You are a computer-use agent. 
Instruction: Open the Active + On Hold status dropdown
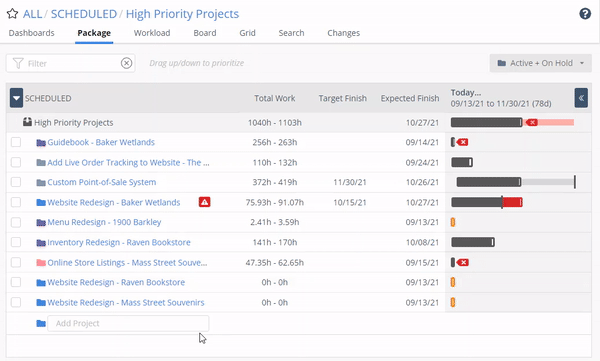point(540,63)
